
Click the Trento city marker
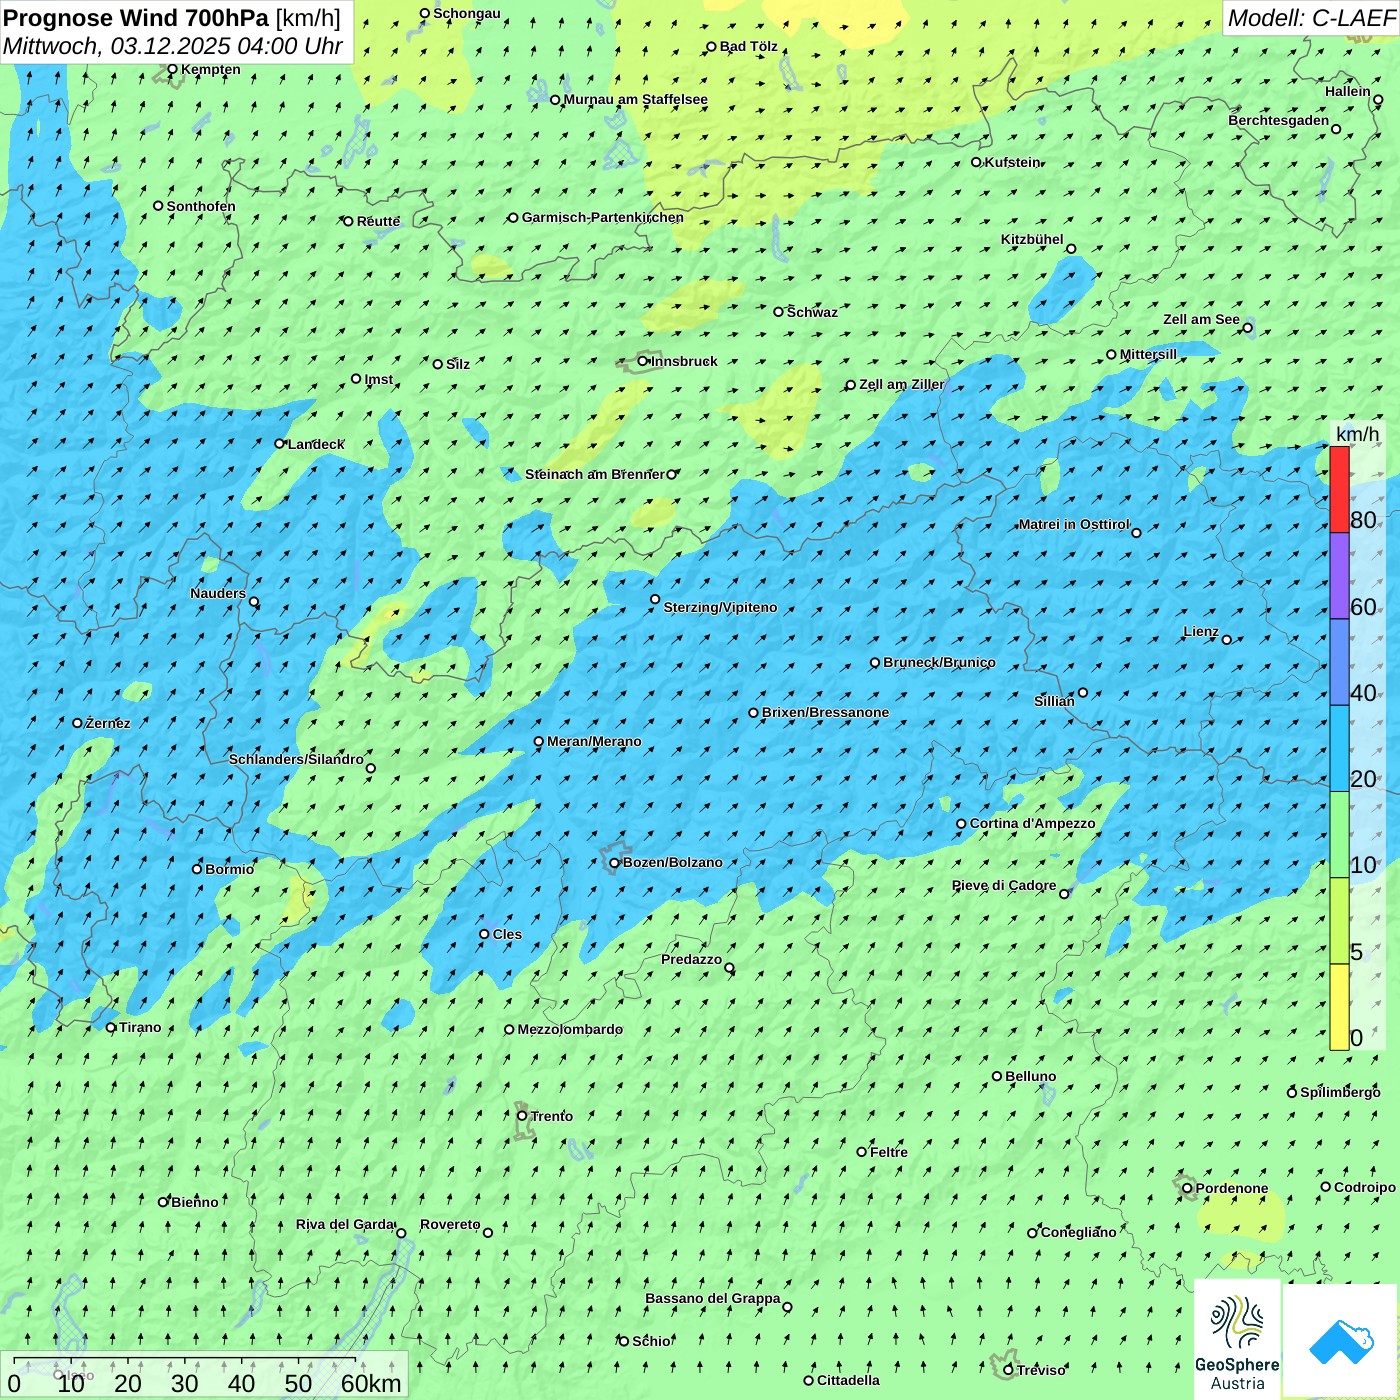point(522,1116)
